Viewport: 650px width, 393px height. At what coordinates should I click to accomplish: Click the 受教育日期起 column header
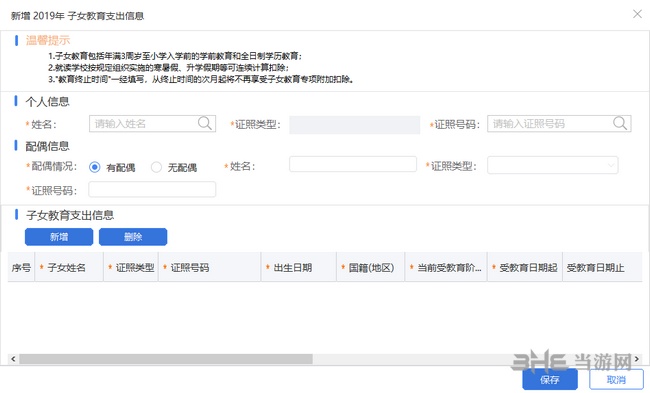[525, 267]
